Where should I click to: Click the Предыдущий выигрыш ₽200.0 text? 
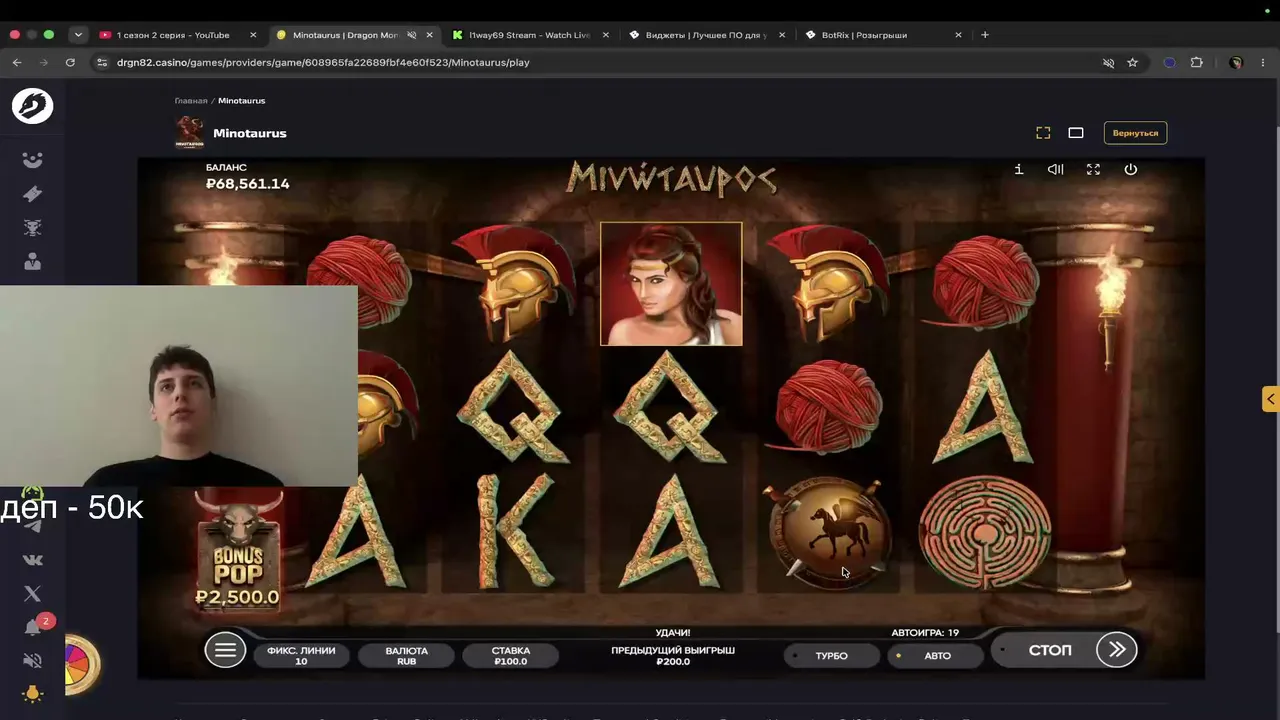coord(673,656)
